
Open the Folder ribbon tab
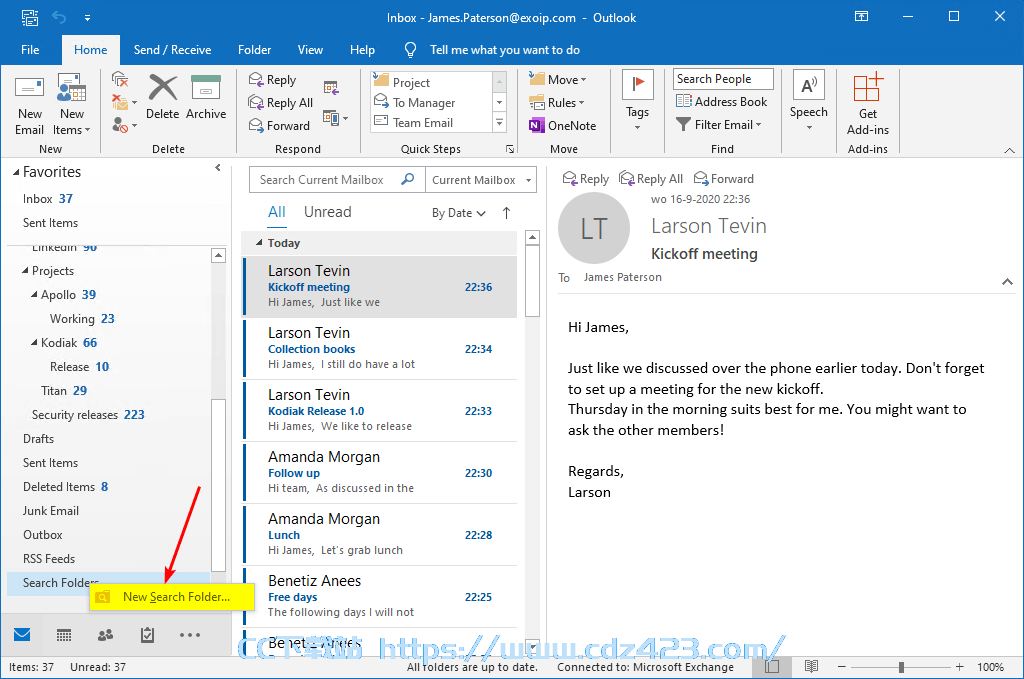tap(255, 50)
